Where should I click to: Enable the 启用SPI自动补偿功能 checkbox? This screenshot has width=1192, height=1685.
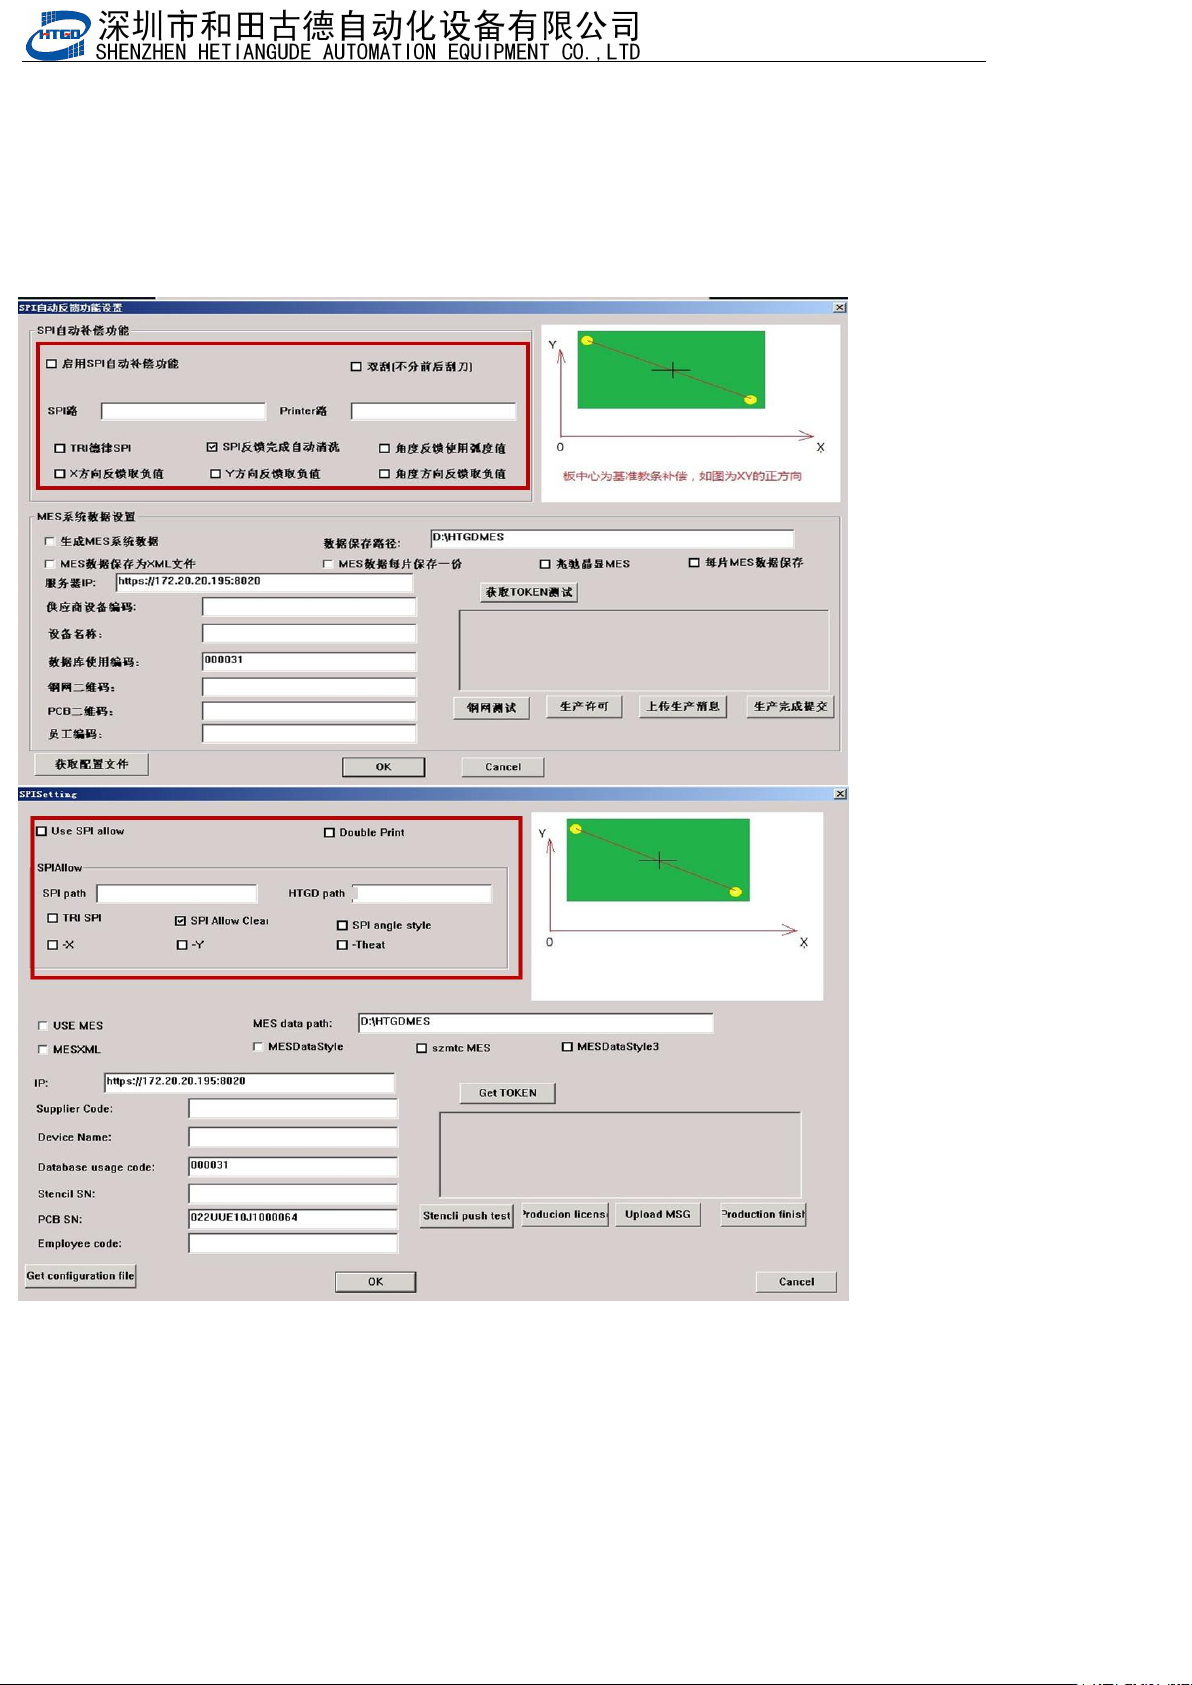click(51, 364)
